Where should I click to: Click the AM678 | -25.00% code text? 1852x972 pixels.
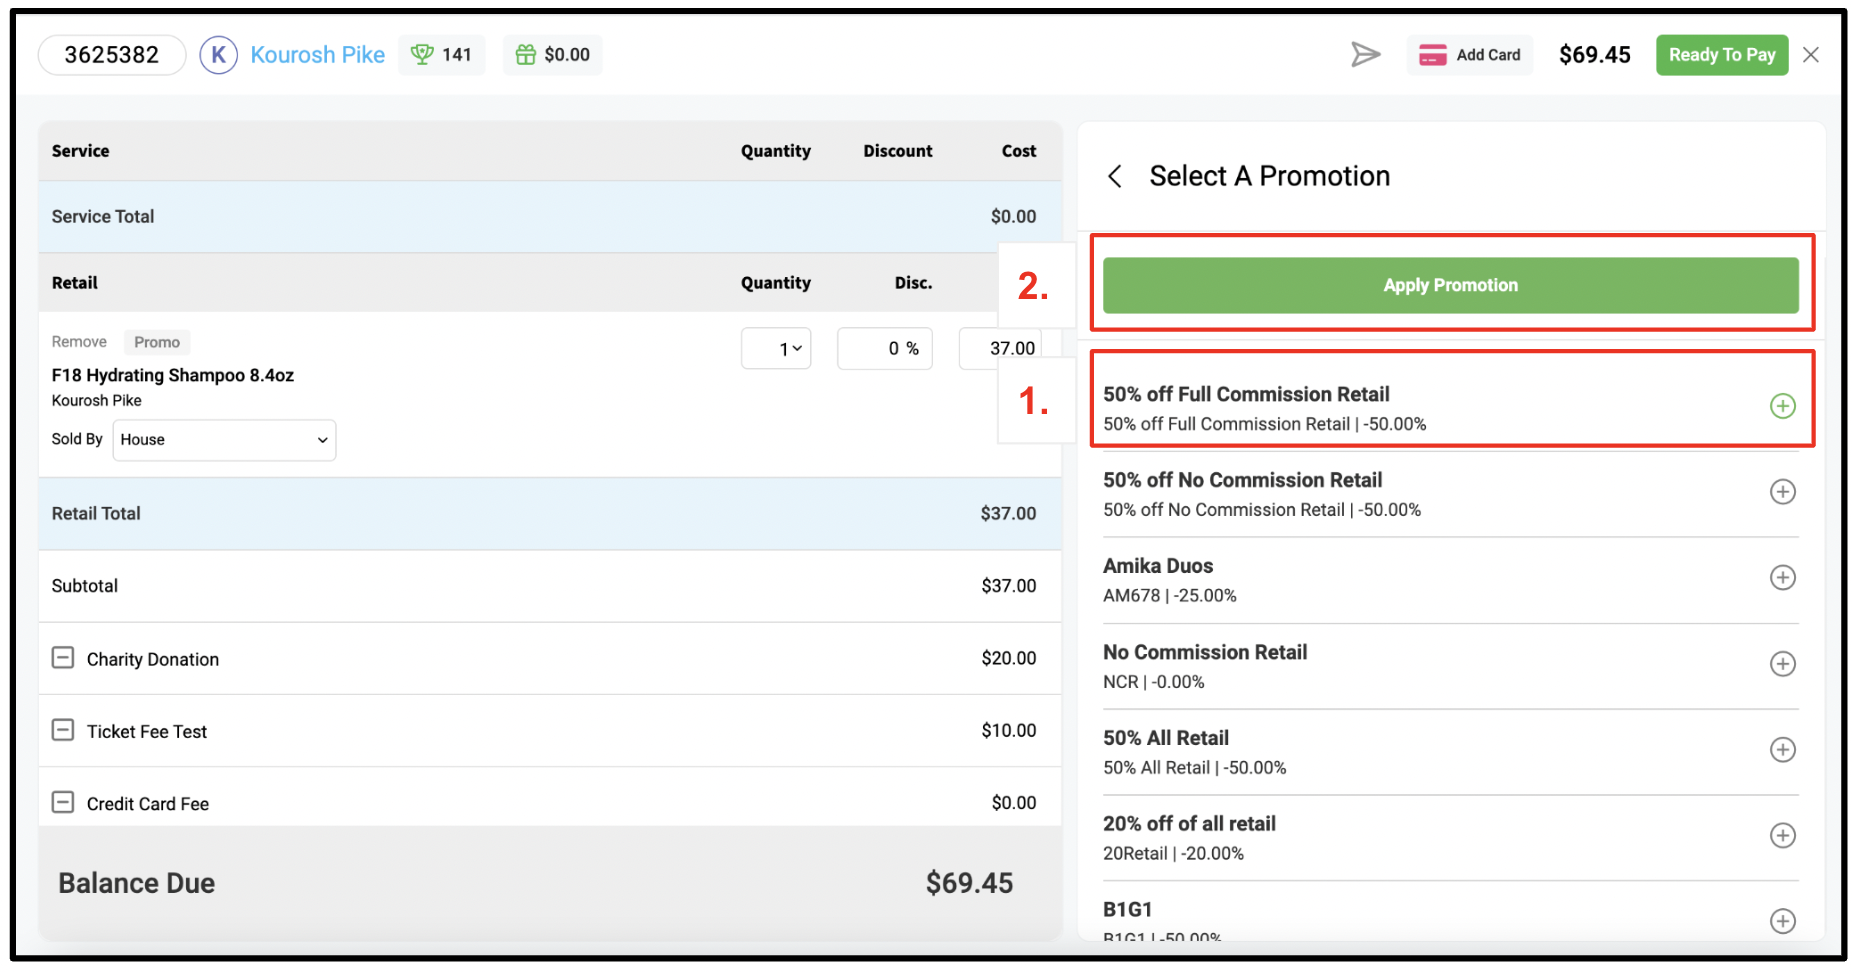1170,596
